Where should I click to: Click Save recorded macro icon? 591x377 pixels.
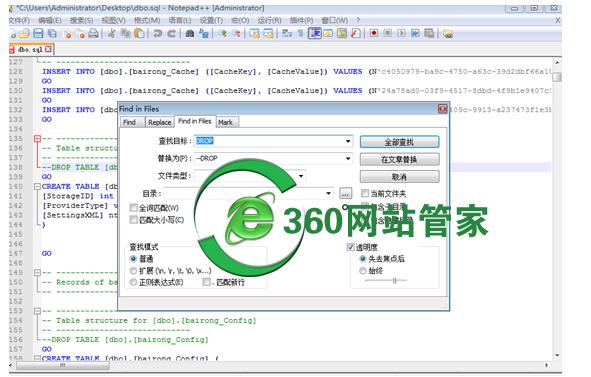tap(429, 34)
